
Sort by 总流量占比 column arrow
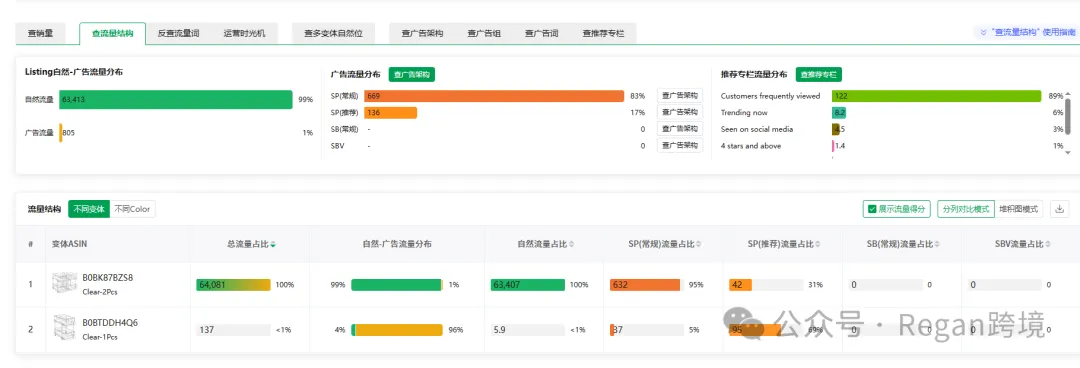point(273,244)
